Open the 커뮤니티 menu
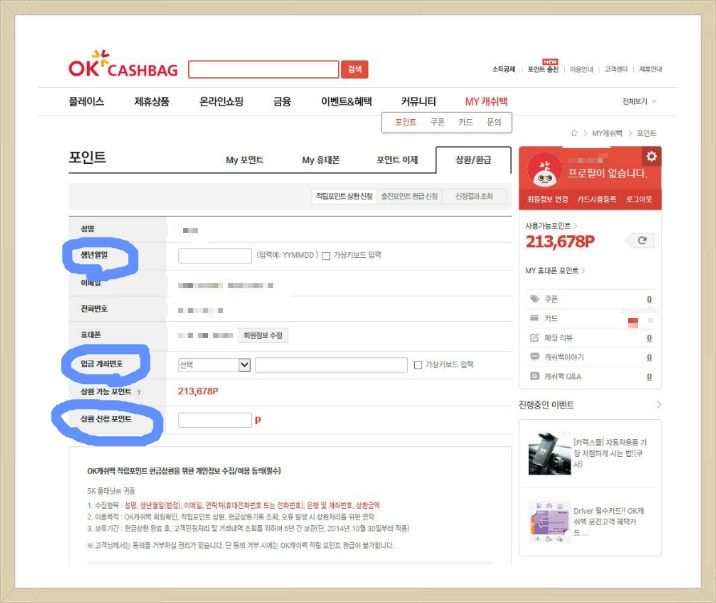 click(x=418, y=101)
